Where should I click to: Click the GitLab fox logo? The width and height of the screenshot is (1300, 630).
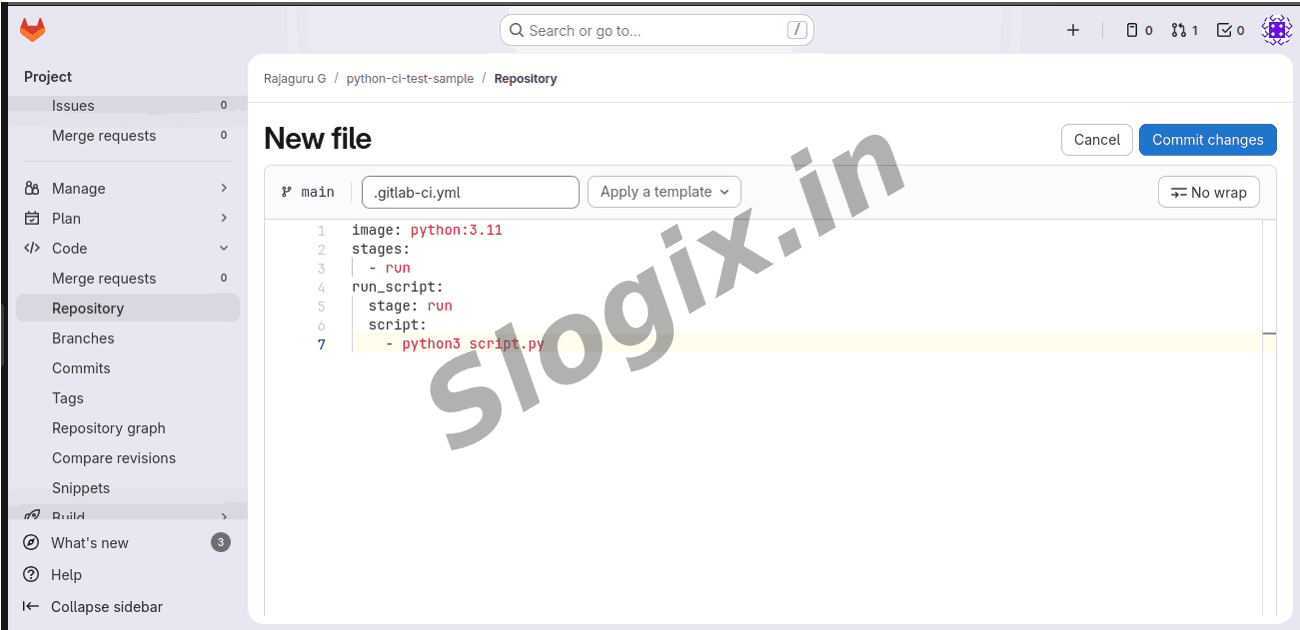click(33, 31)
